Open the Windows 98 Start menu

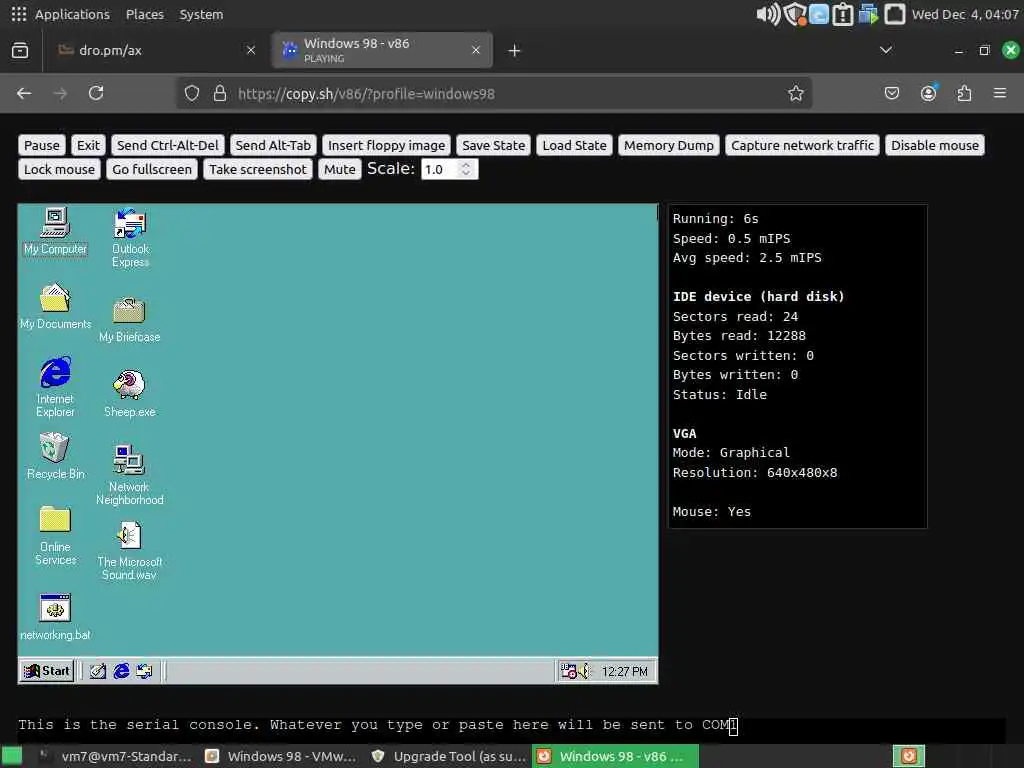point(46,671)
